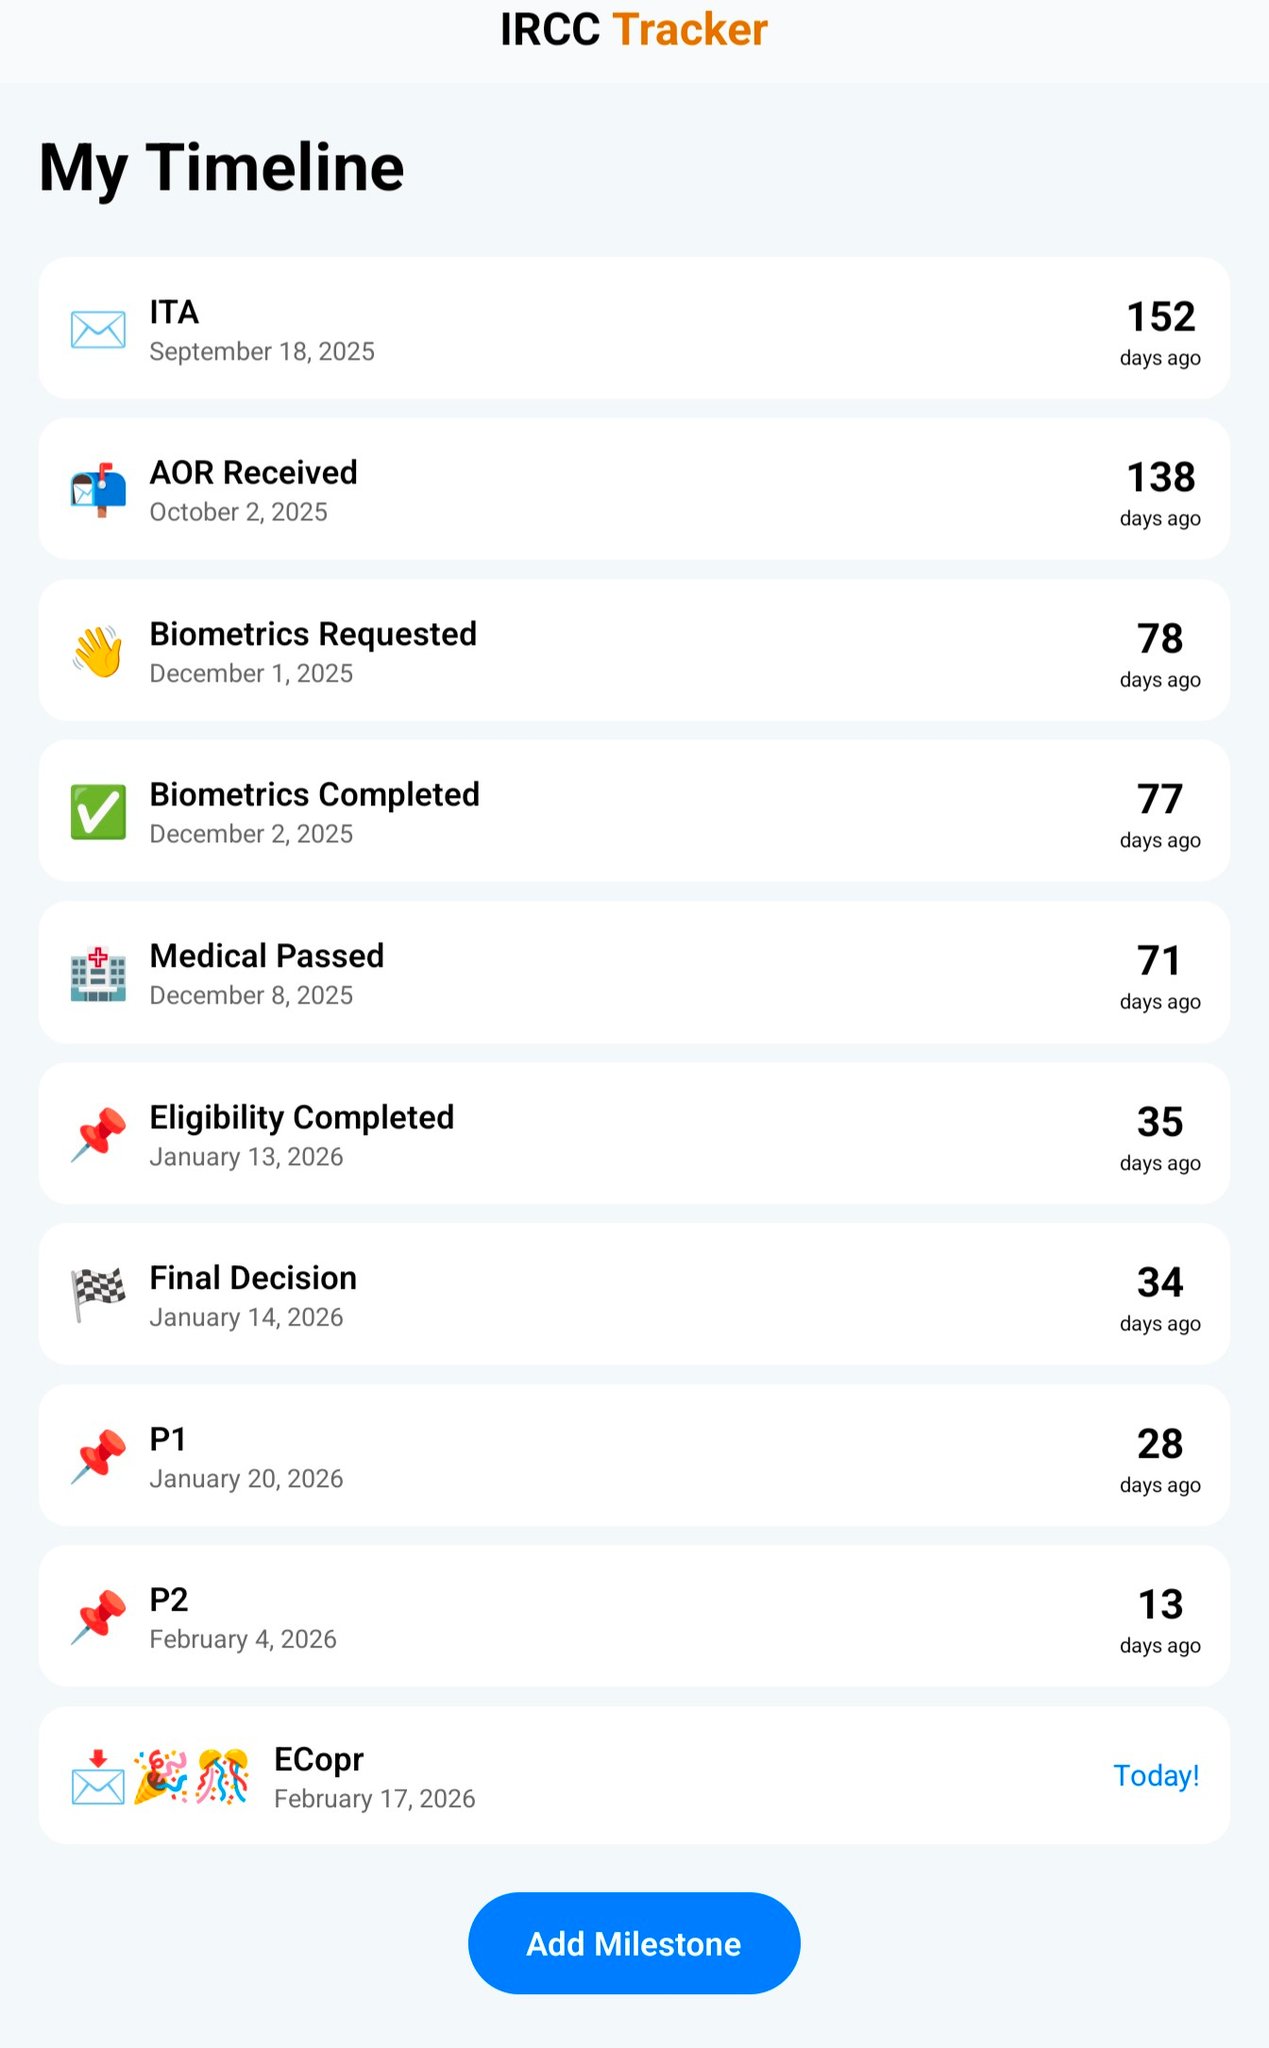Image resolution: width=1269 pixels, height=2048 pixels.
Task: Click the hospital icon for Medical Passed
Action: coord(98,974)
